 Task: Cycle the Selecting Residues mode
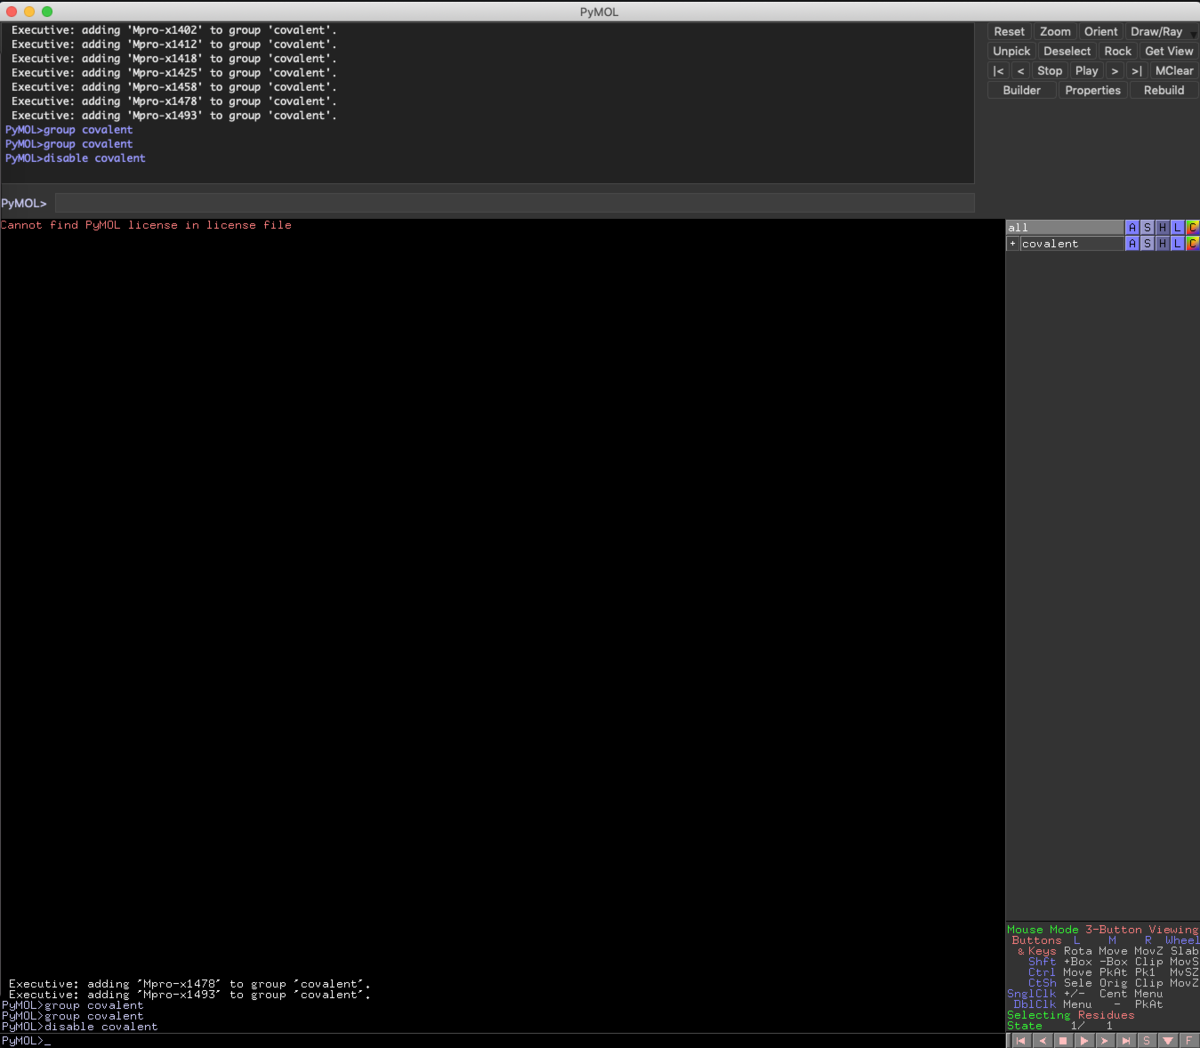(1071, 1015)
